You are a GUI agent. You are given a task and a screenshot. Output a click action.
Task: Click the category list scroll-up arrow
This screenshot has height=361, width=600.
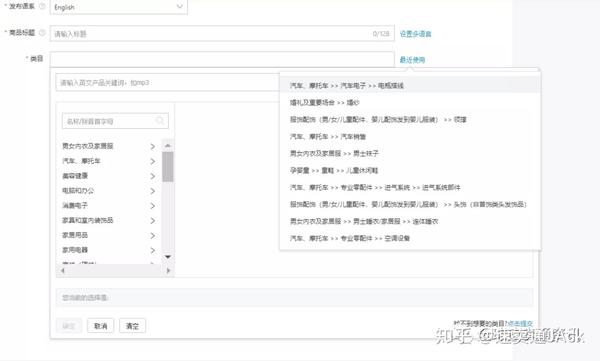(x=168, y=145)
